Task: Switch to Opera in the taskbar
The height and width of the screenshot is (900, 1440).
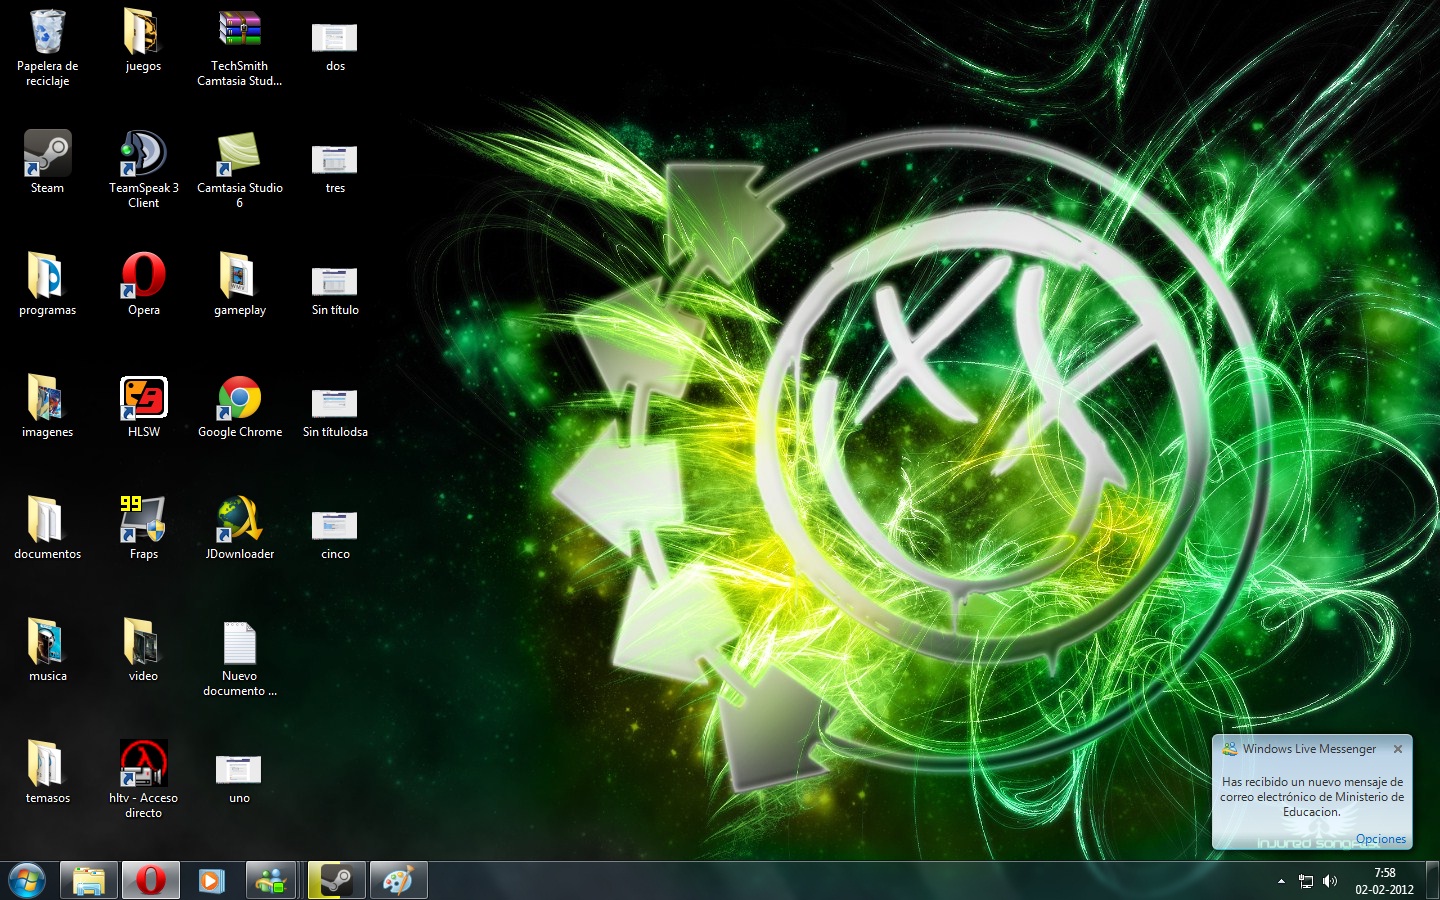Action: point(151,881)
